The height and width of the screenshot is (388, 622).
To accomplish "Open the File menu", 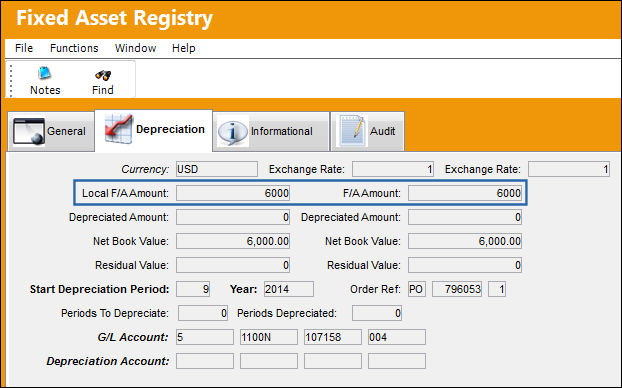I will 24,48.
